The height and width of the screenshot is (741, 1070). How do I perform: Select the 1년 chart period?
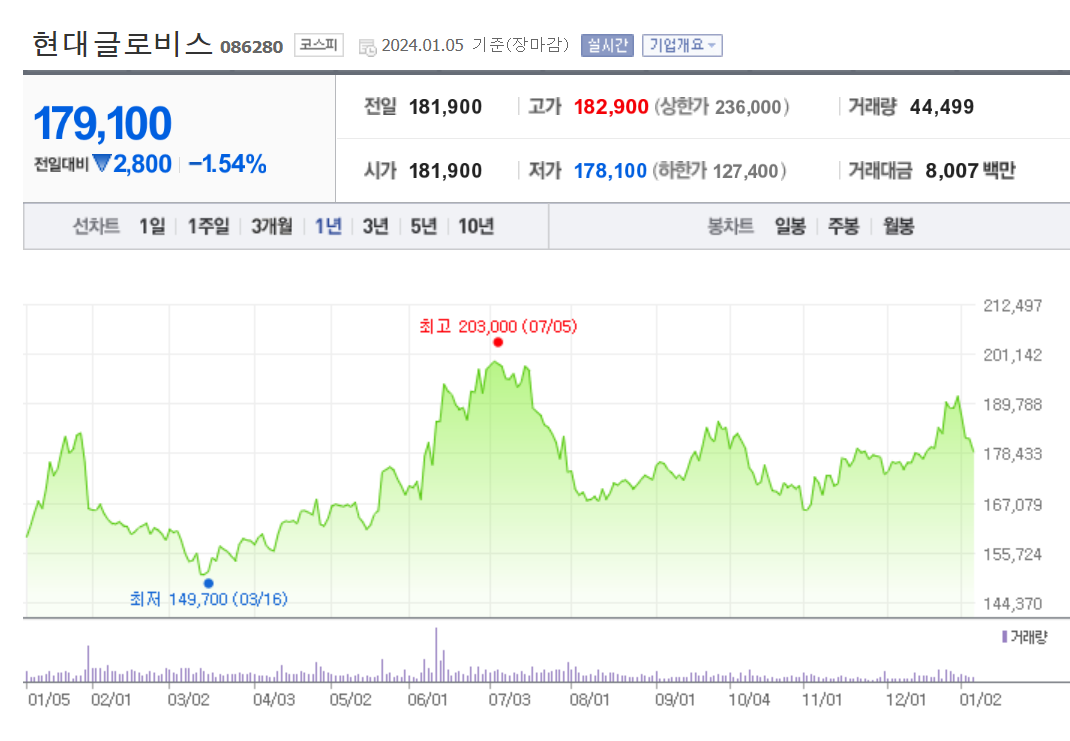pyautogui.click(x=328, y=226)
